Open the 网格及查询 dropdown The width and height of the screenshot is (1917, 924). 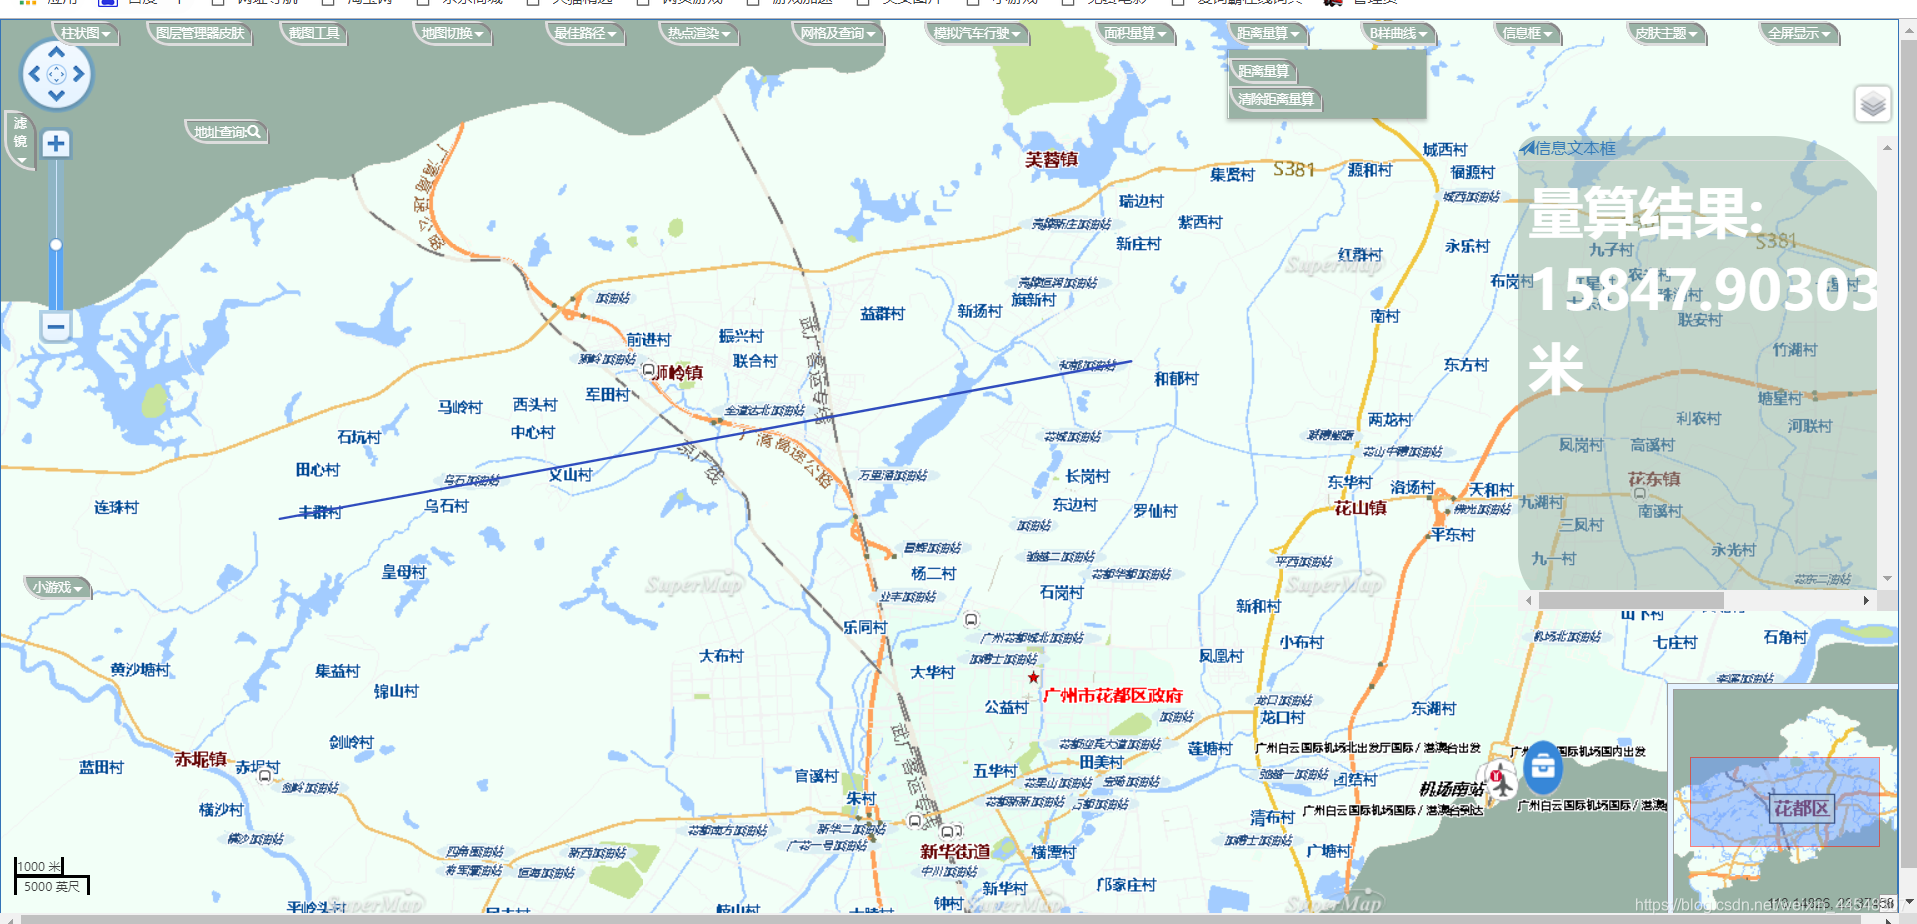pos(838,33)
